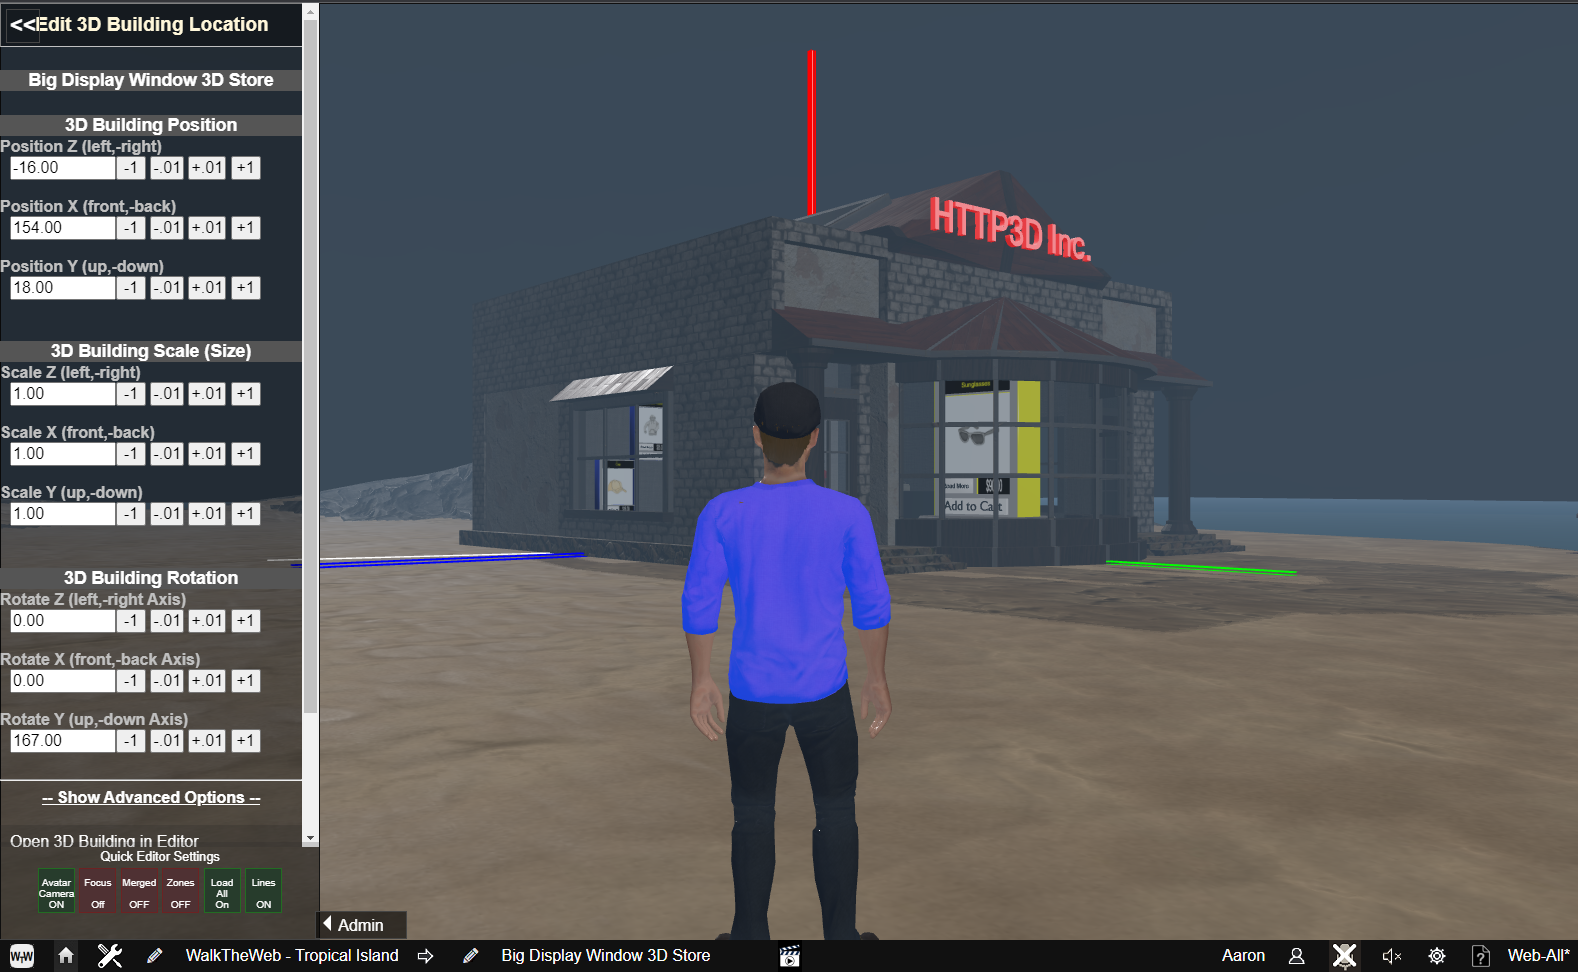Collapse the Admin panel arrow
The height and width of the screenshot is (972, 1578).
pos(327,924)
